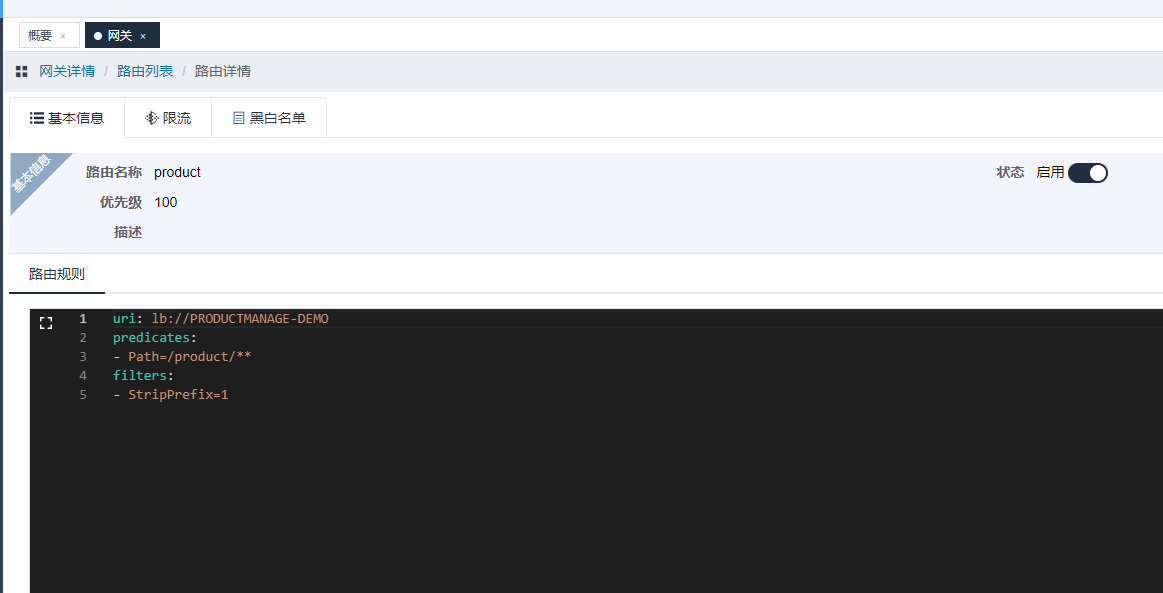The width and height of the screenshot is (1163, 593).
Task: Click the grid icon beside the breadcrumb
Action: coord(21,72)
